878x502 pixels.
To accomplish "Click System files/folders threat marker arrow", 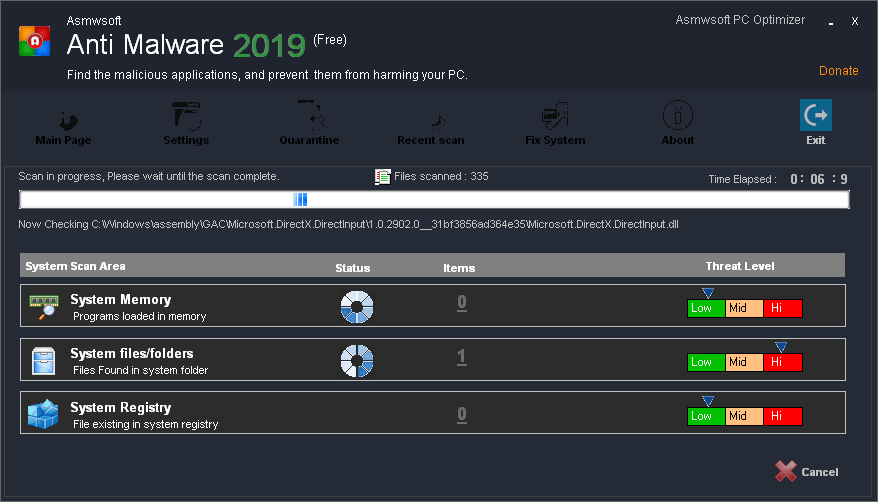I will [x=781, y=347].
